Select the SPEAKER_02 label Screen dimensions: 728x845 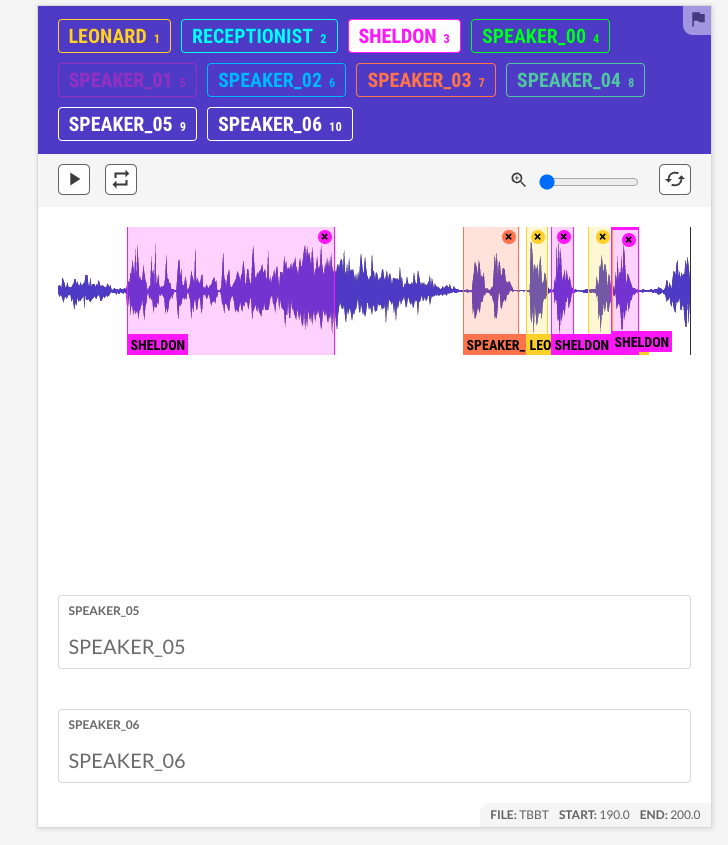pos(276,80)
